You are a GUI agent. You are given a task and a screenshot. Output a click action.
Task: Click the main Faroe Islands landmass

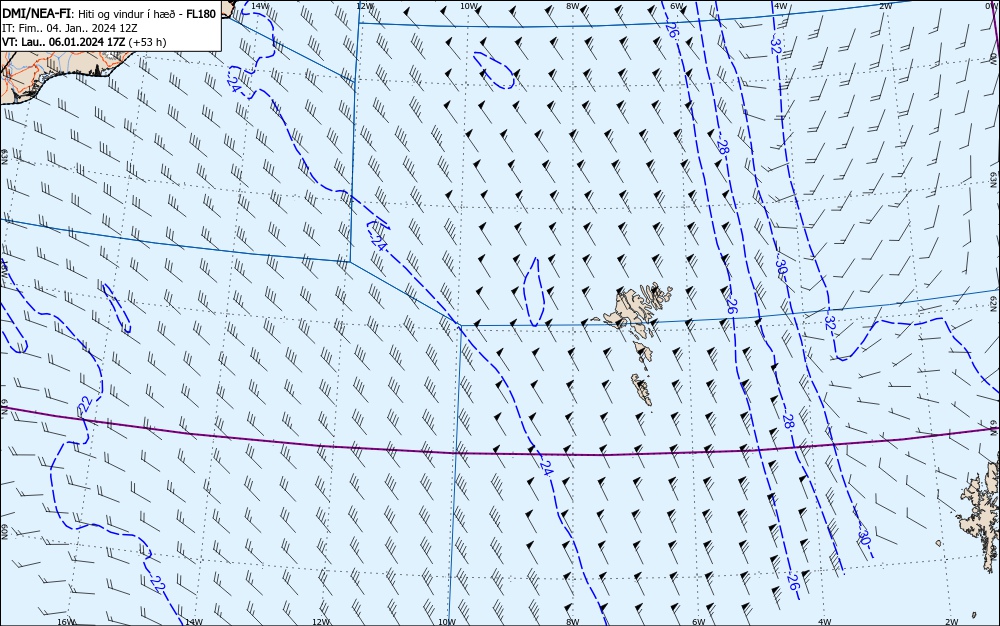[x=638, y=312]
